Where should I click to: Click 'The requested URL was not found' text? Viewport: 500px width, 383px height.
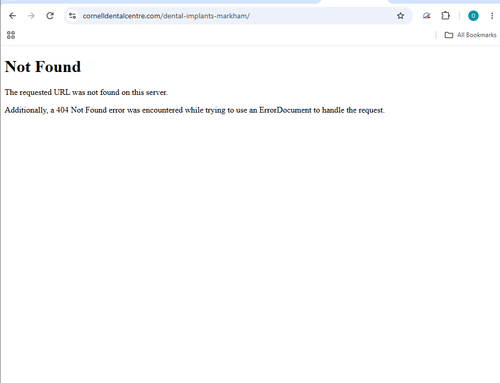[x=86, y=92]
